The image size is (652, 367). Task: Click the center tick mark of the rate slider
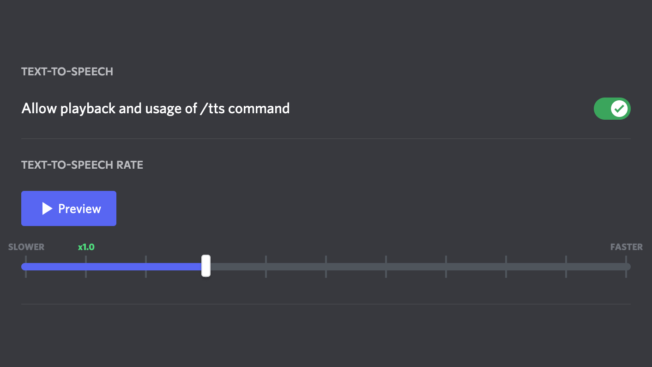(x=326, y=266)
